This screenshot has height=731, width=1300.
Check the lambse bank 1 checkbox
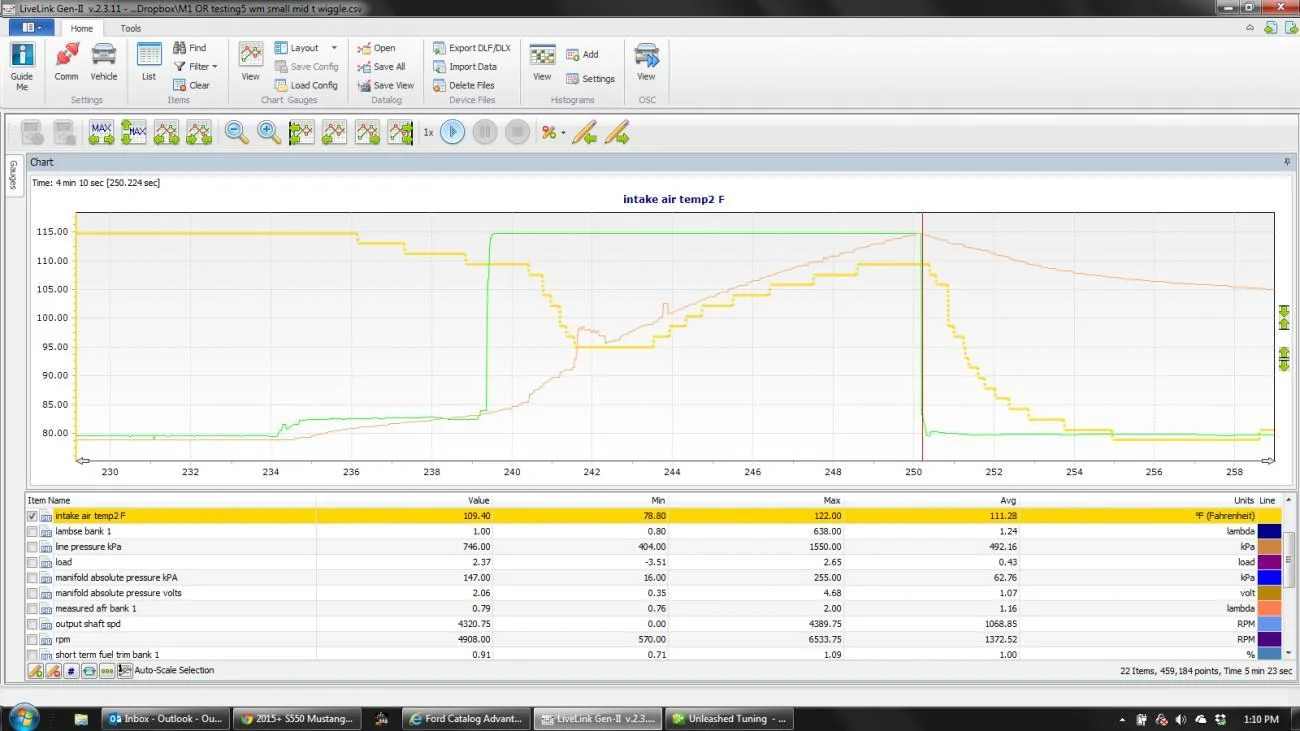[x=32, y=531]
